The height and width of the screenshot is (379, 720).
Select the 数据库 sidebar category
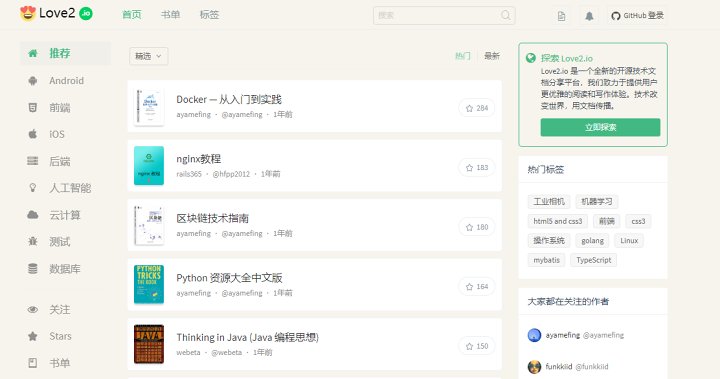coord(65,268)
